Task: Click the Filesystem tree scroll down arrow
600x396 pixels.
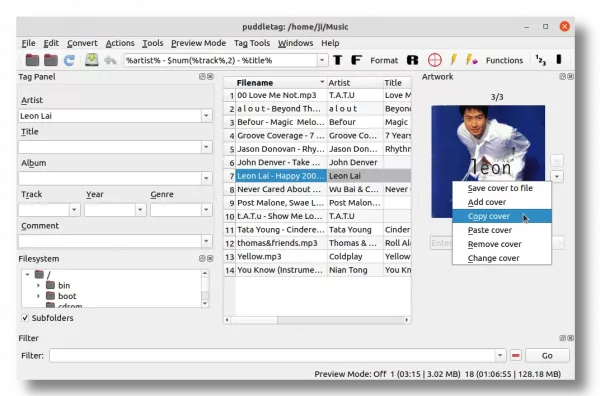Action: (x=205, y=303)
